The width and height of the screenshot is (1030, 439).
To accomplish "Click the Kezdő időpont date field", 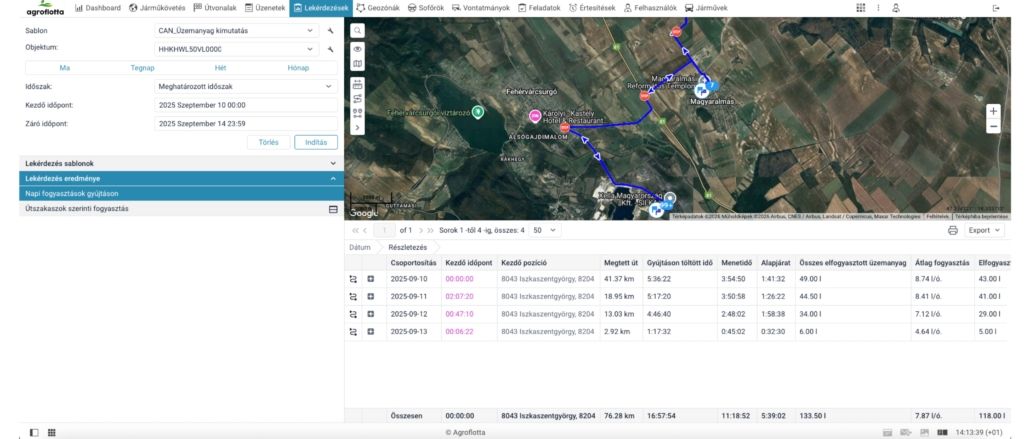I will 245,105.
